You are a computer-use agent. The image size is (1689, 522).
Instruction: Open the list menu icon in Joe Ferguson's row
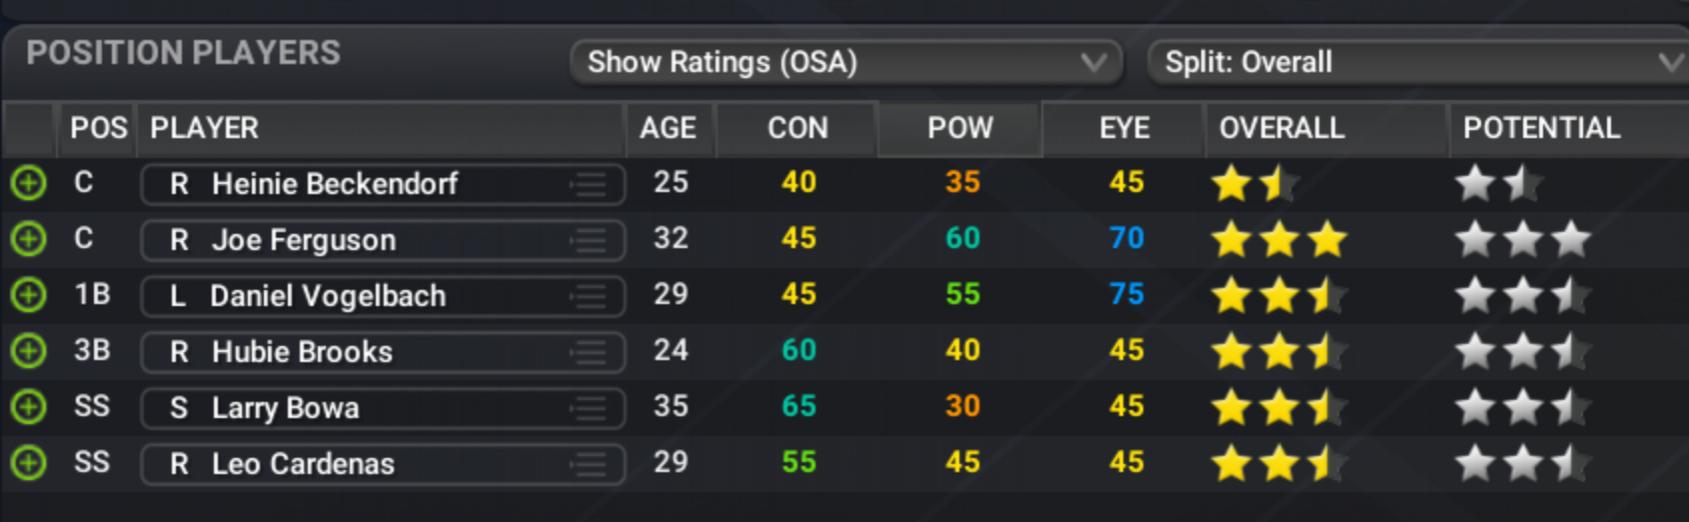click(589, 241)
